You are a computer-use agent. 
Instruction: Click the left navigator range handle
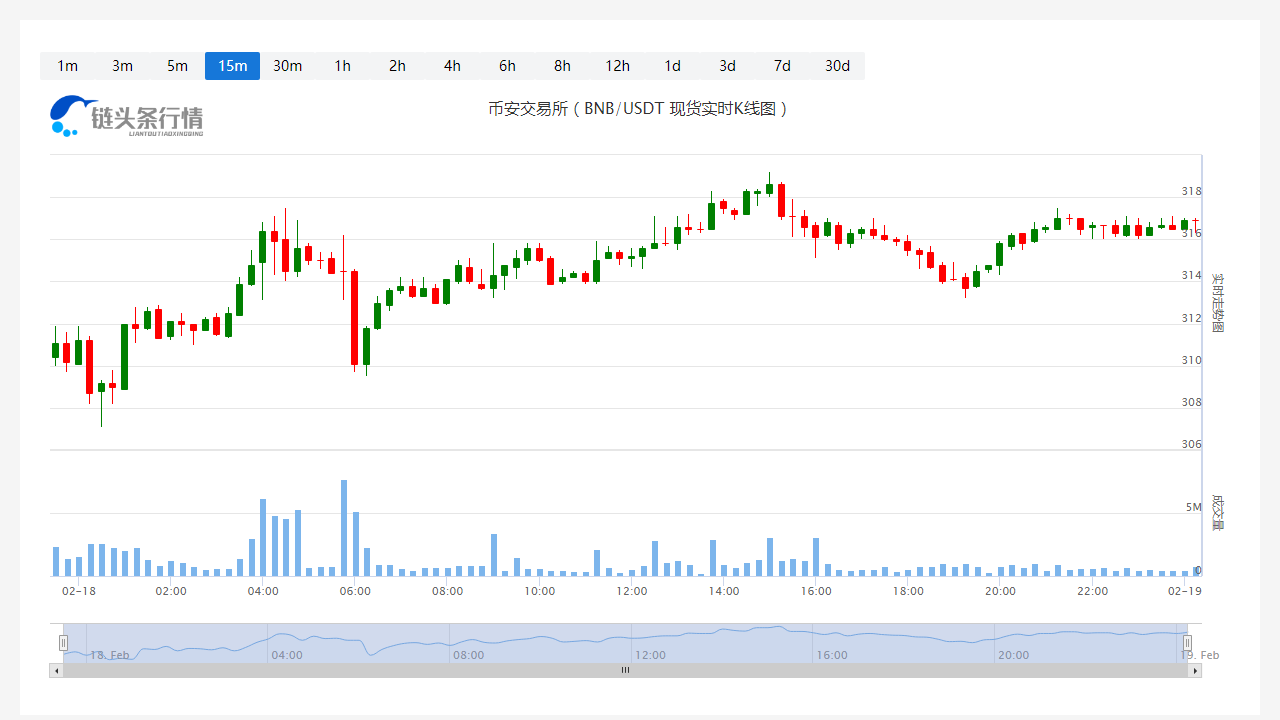[x=63, y=643]
